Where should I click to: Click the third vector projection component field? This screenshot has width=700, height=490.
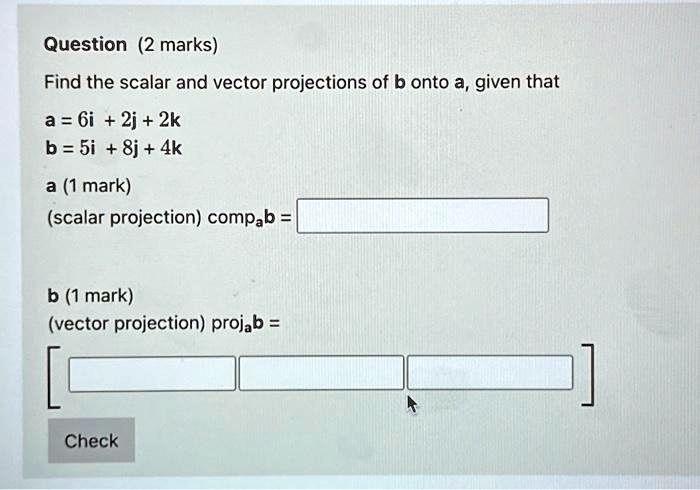490,372
